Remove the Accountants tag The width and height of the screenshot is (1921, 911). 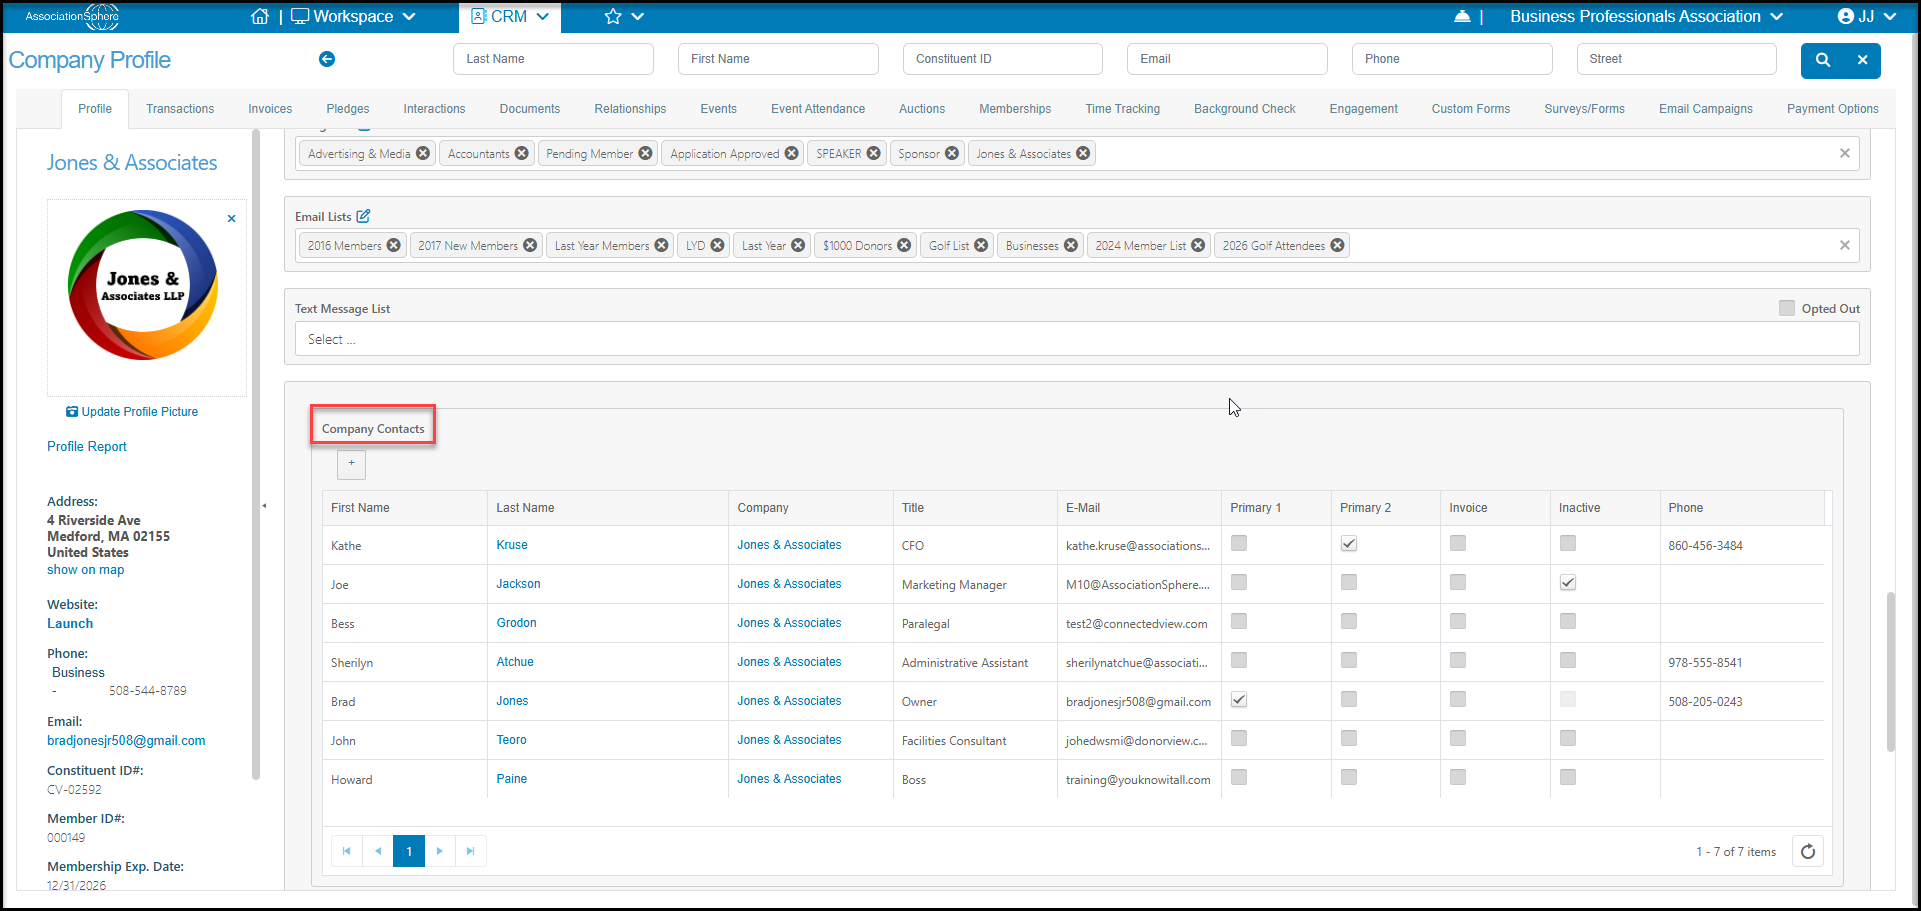[521, 153]
